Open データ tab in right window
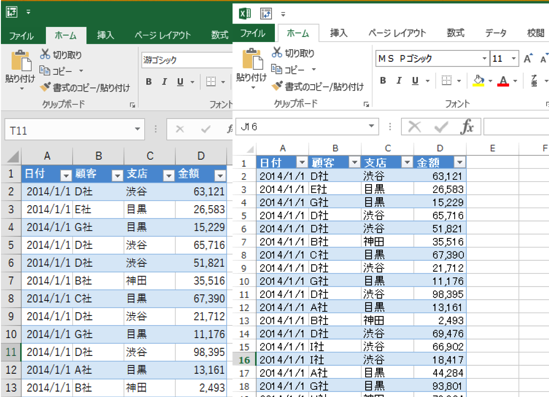Screen dimensions: 549x397 [x=495, y=33]
